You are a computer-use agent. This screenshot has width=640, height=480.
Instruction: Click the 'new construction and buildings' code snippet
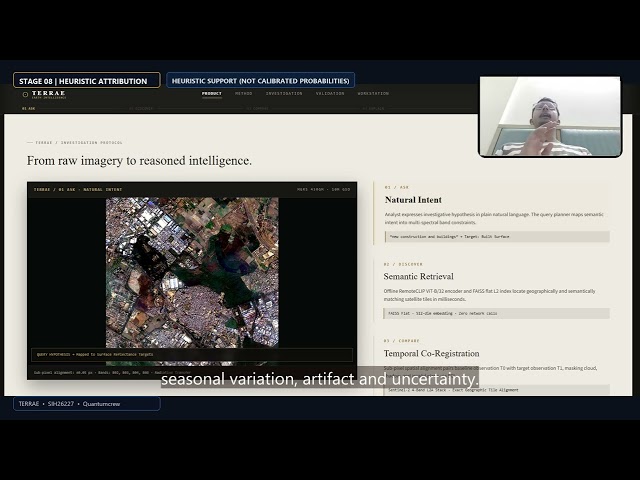pos(497,237)
